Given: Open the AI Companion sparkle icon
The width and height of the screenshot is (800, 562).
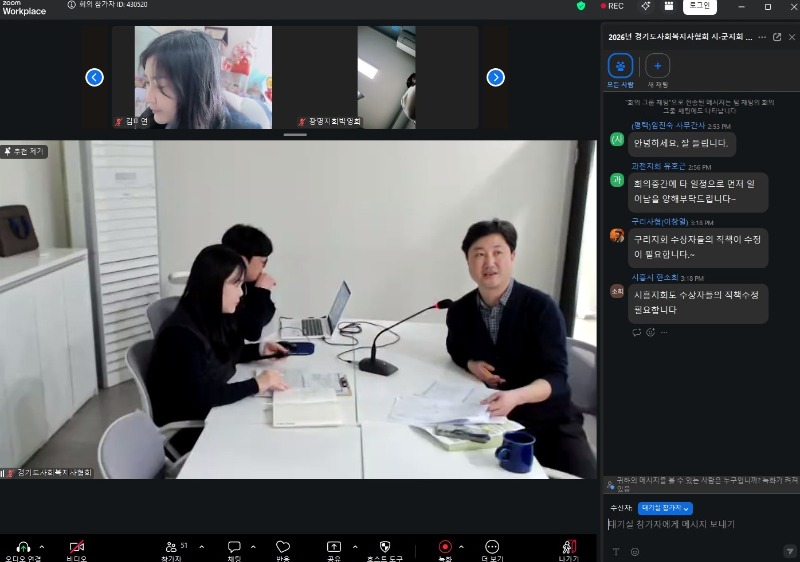Looking at the screenshot, I should (x=645, y=6).
